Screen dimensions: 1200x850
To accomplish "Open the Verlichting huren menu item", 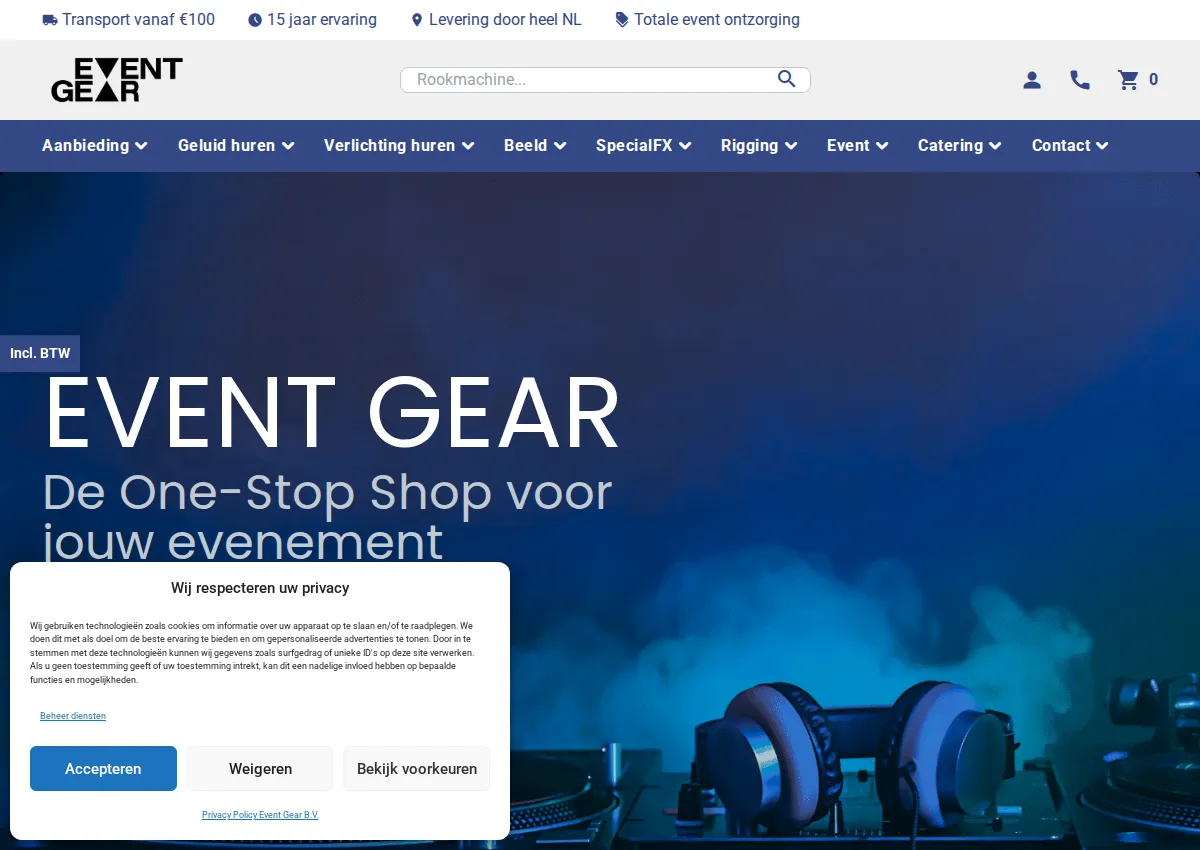I will (389, 146).
